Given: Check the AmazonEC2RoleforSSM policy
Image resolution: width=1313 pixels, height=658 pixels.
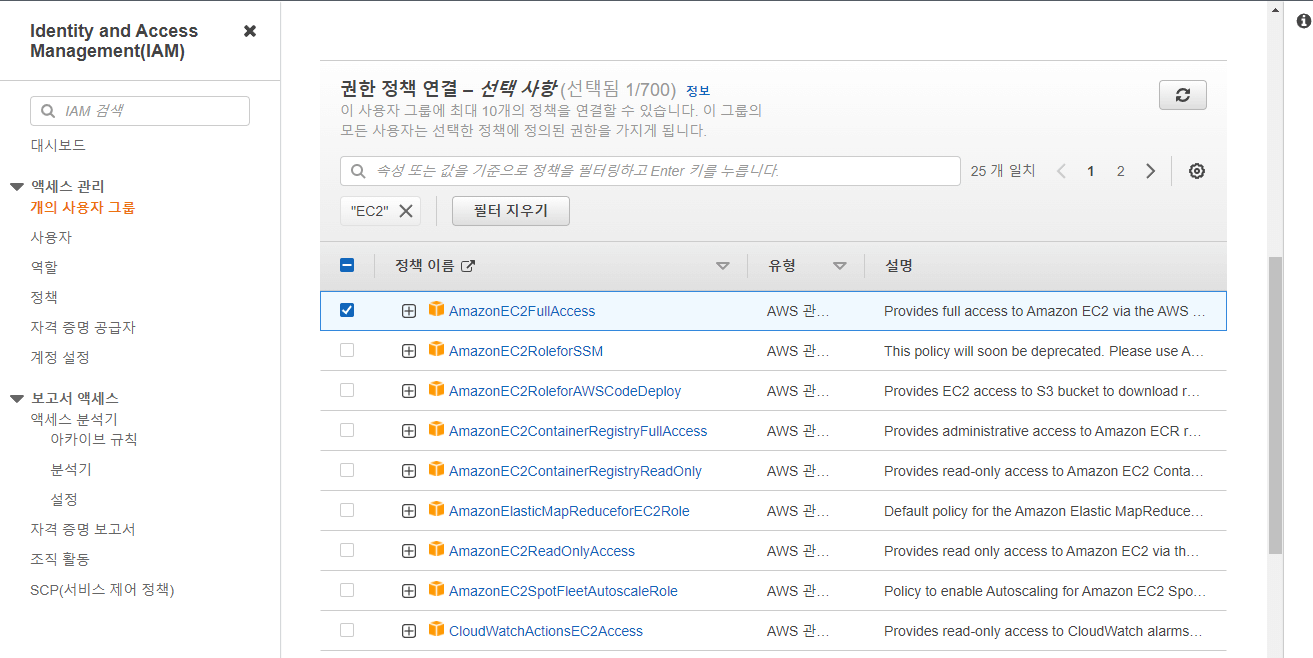Looking at the screenshot, I should pos(347,350).
